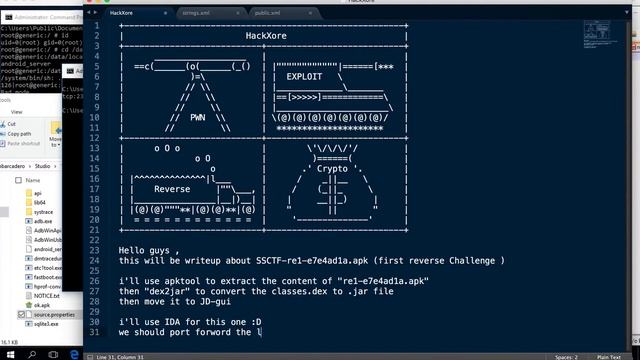Click the 'then move it to JD-gui' line
The height and width of the screenshot is (360, 640).
coord(175,302)
